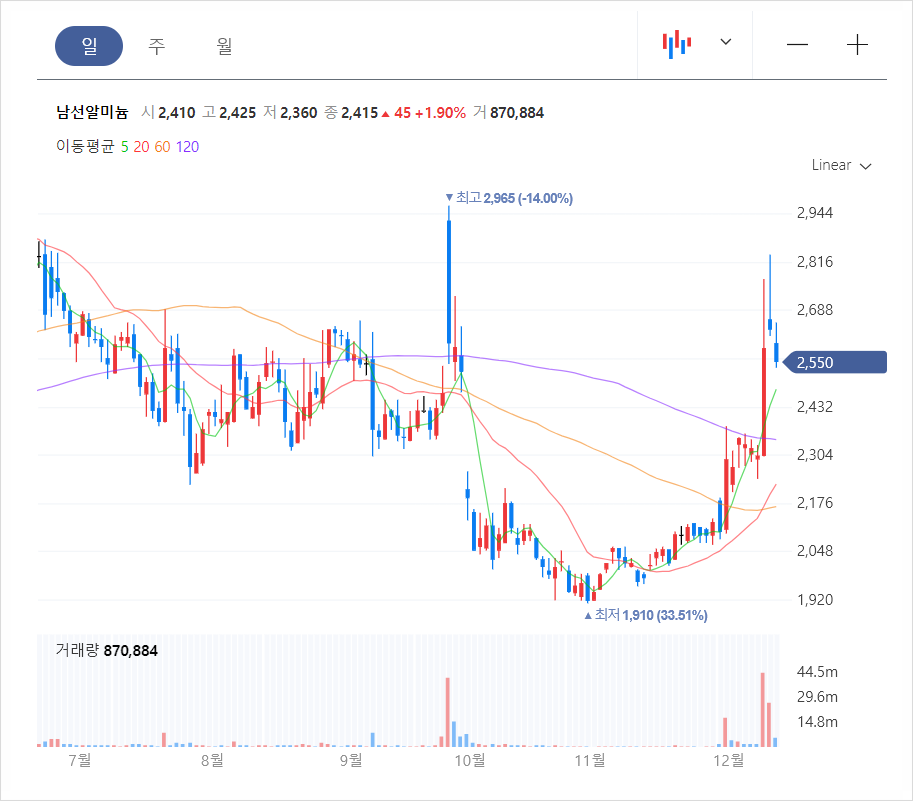Click the low price value 2,360
Image resolution: width=913 pixels, height=801 pixels.
[299, 113]
